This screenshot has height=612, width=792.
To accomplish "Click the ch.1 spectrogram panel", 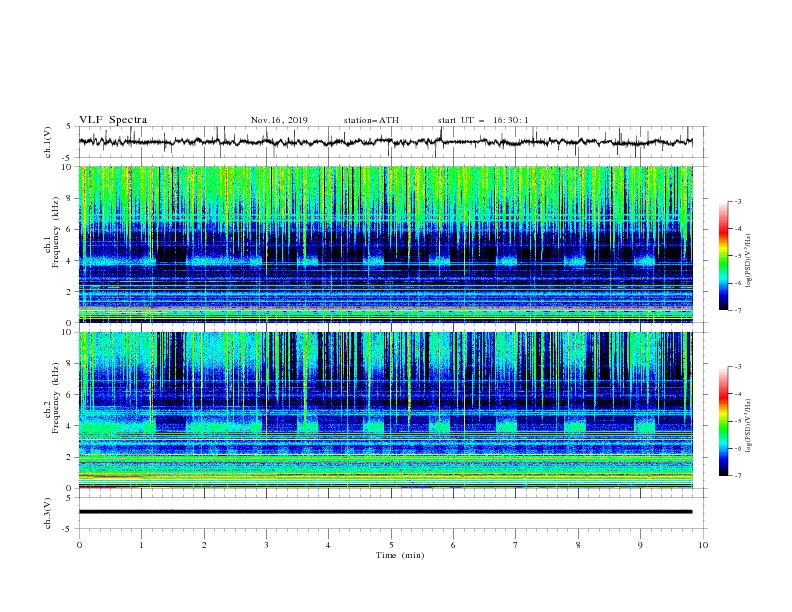I will [386, 244].
